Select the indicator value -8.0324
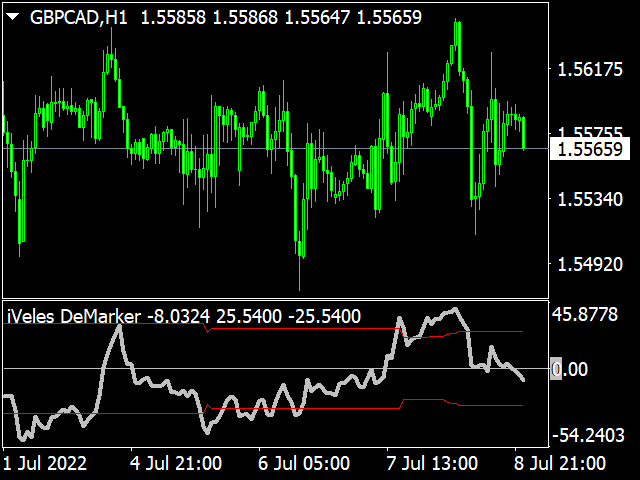This screenshot has width=640, height=480. [x=179, y=316]
